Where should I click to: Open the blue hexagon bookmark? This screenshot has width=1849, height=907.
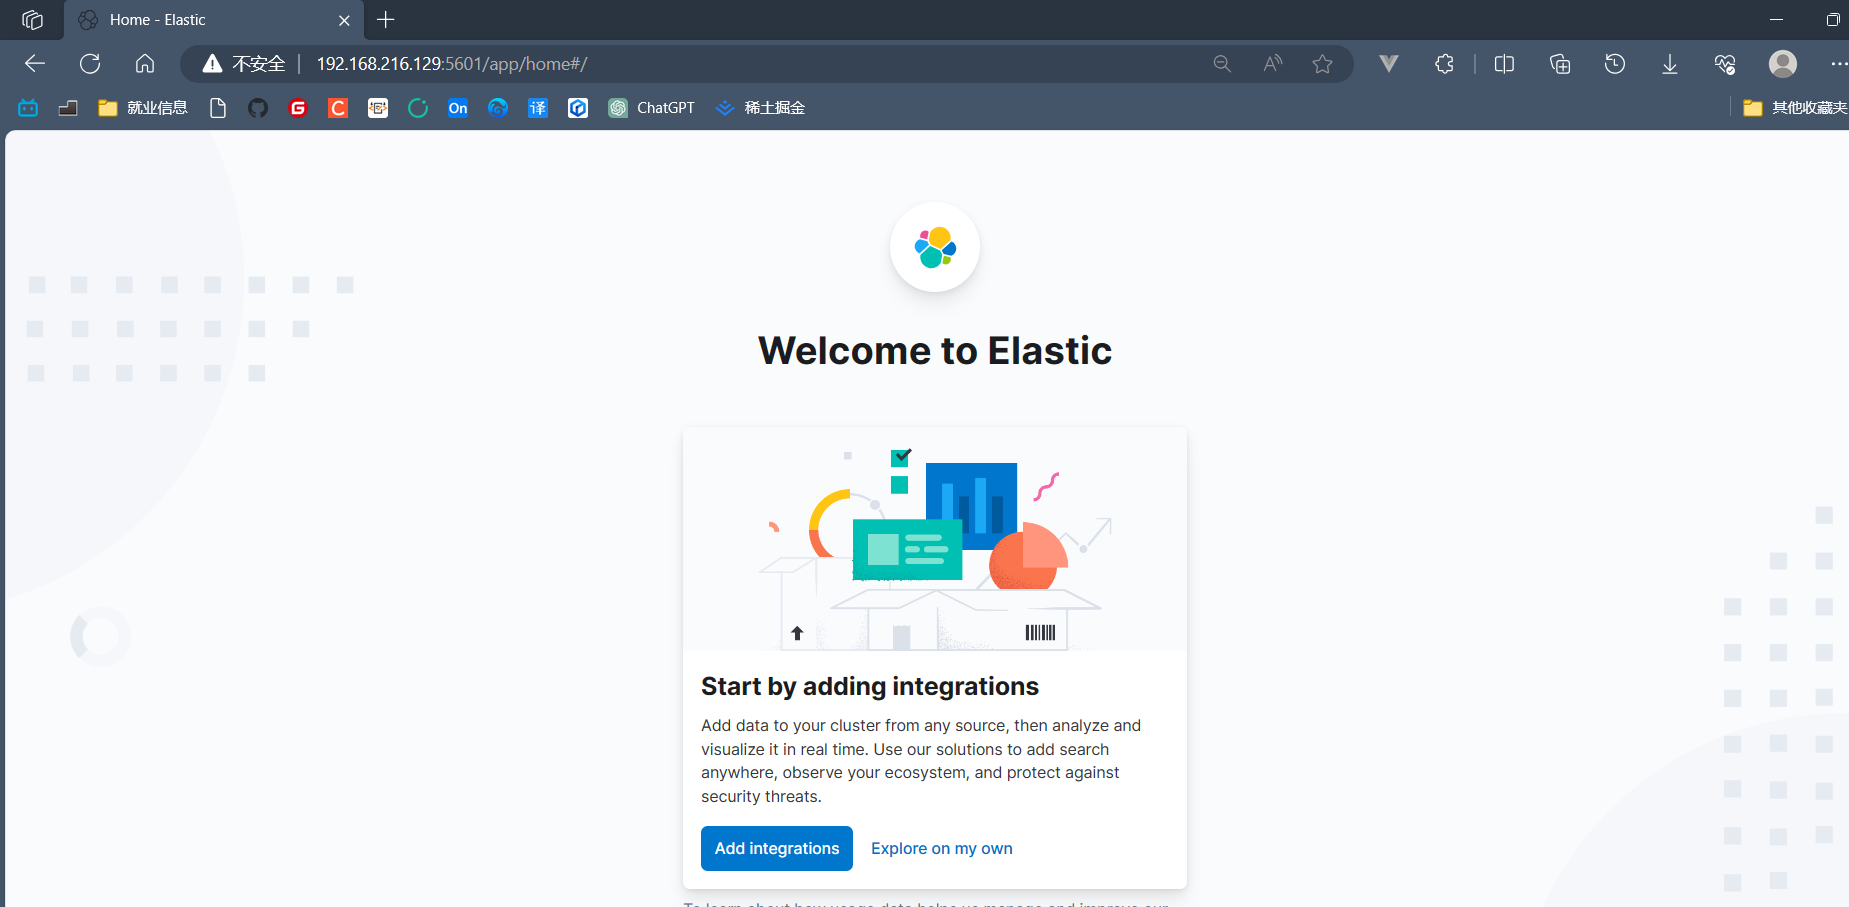click(x=578, y=108)
